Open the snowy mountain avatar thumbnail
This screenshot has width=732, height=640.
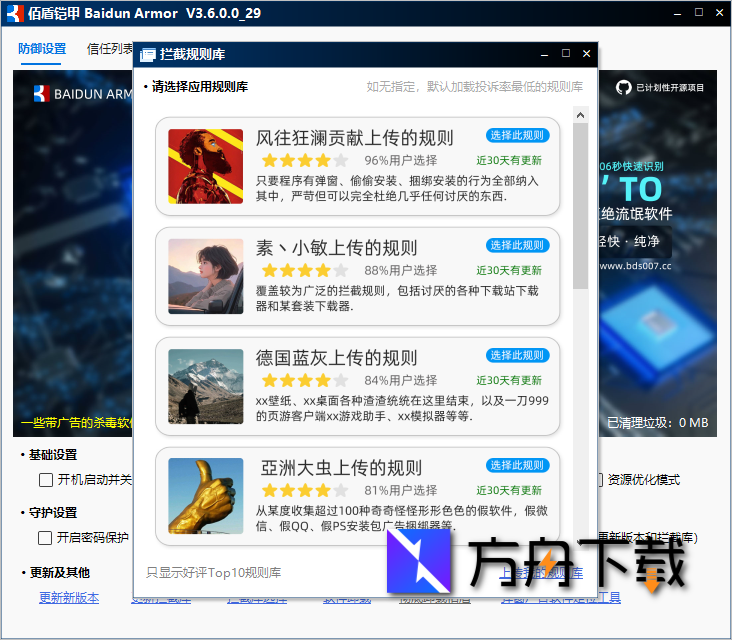205,387
